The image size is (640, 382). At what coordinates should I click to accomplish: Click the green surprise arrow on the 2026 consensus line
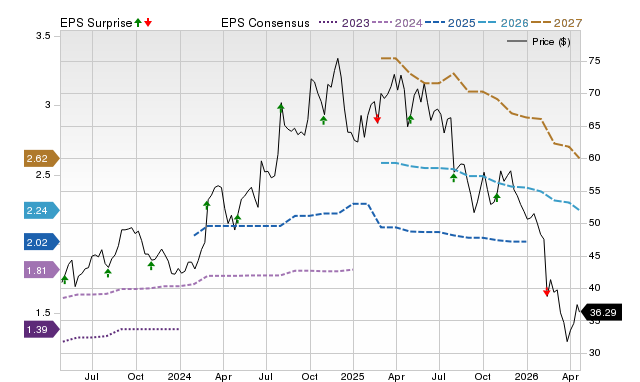click(453, 177)
